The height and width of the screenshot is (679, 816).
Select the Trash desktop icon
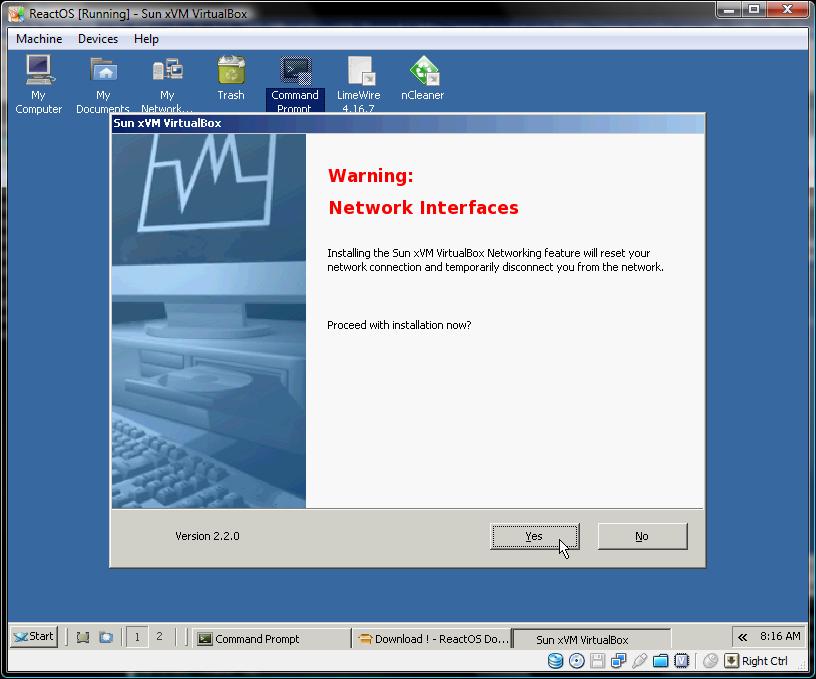pos(231,79)
